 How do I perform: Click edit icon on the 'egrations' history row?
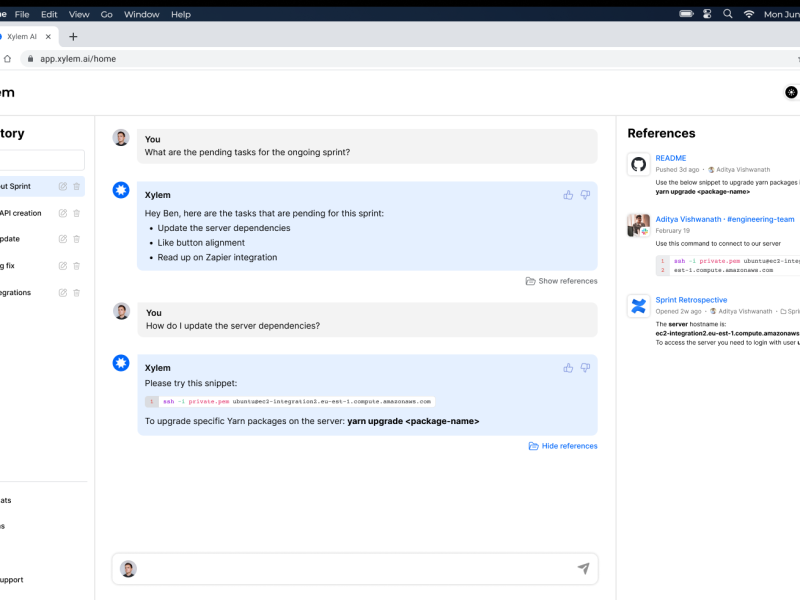click(63, 293)
